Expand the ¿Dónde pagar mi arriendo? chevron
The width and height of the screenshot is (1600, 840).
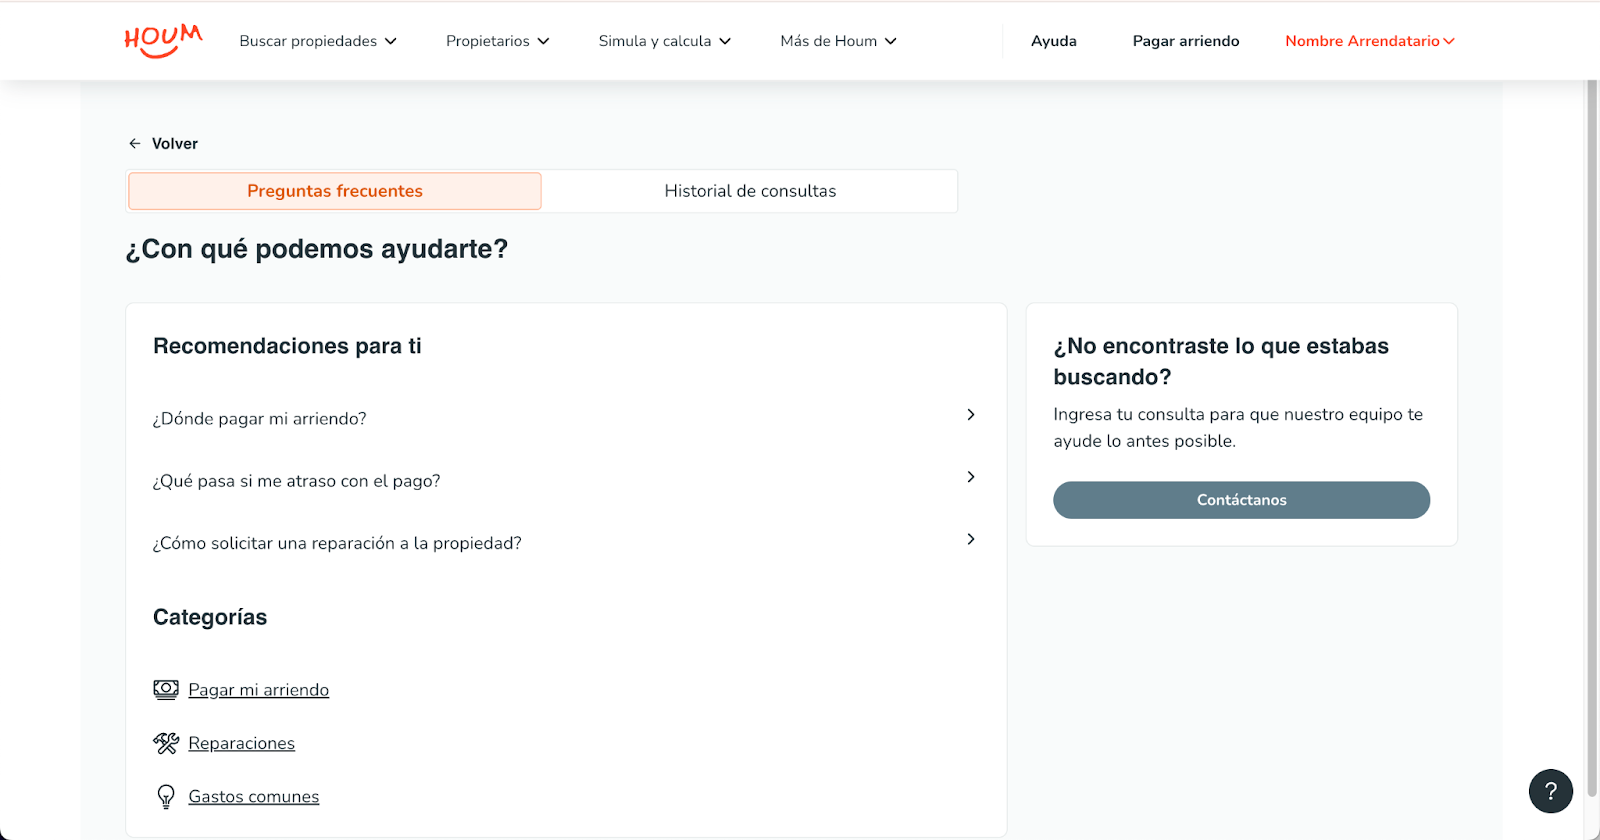pos(970,415)
